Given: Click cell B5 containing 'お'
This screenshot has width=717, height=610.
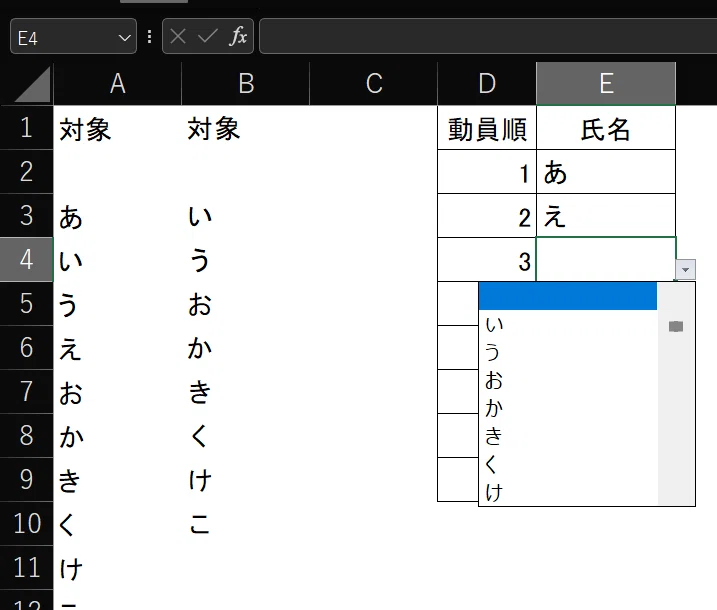Looking at the screenshot, I should click(246, 304).
